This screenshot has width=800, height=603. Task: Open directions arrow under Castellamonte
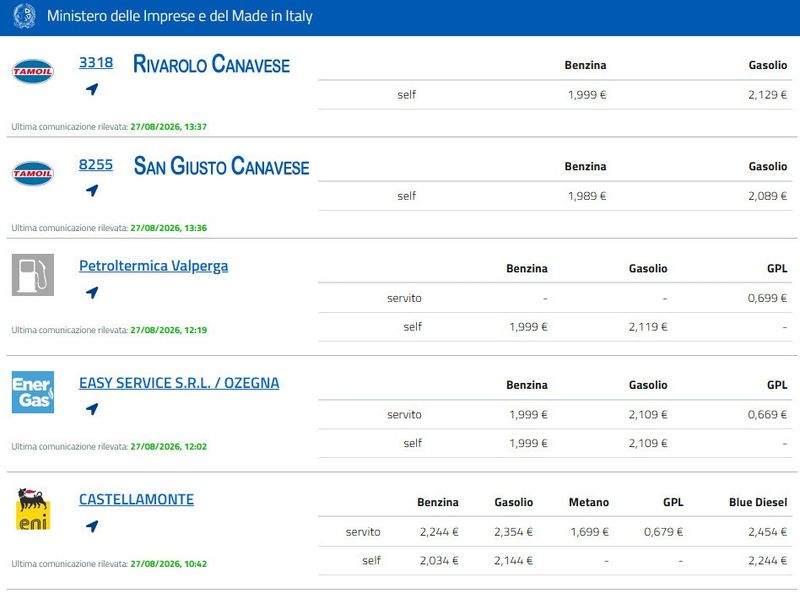click(x=92, y=526)
